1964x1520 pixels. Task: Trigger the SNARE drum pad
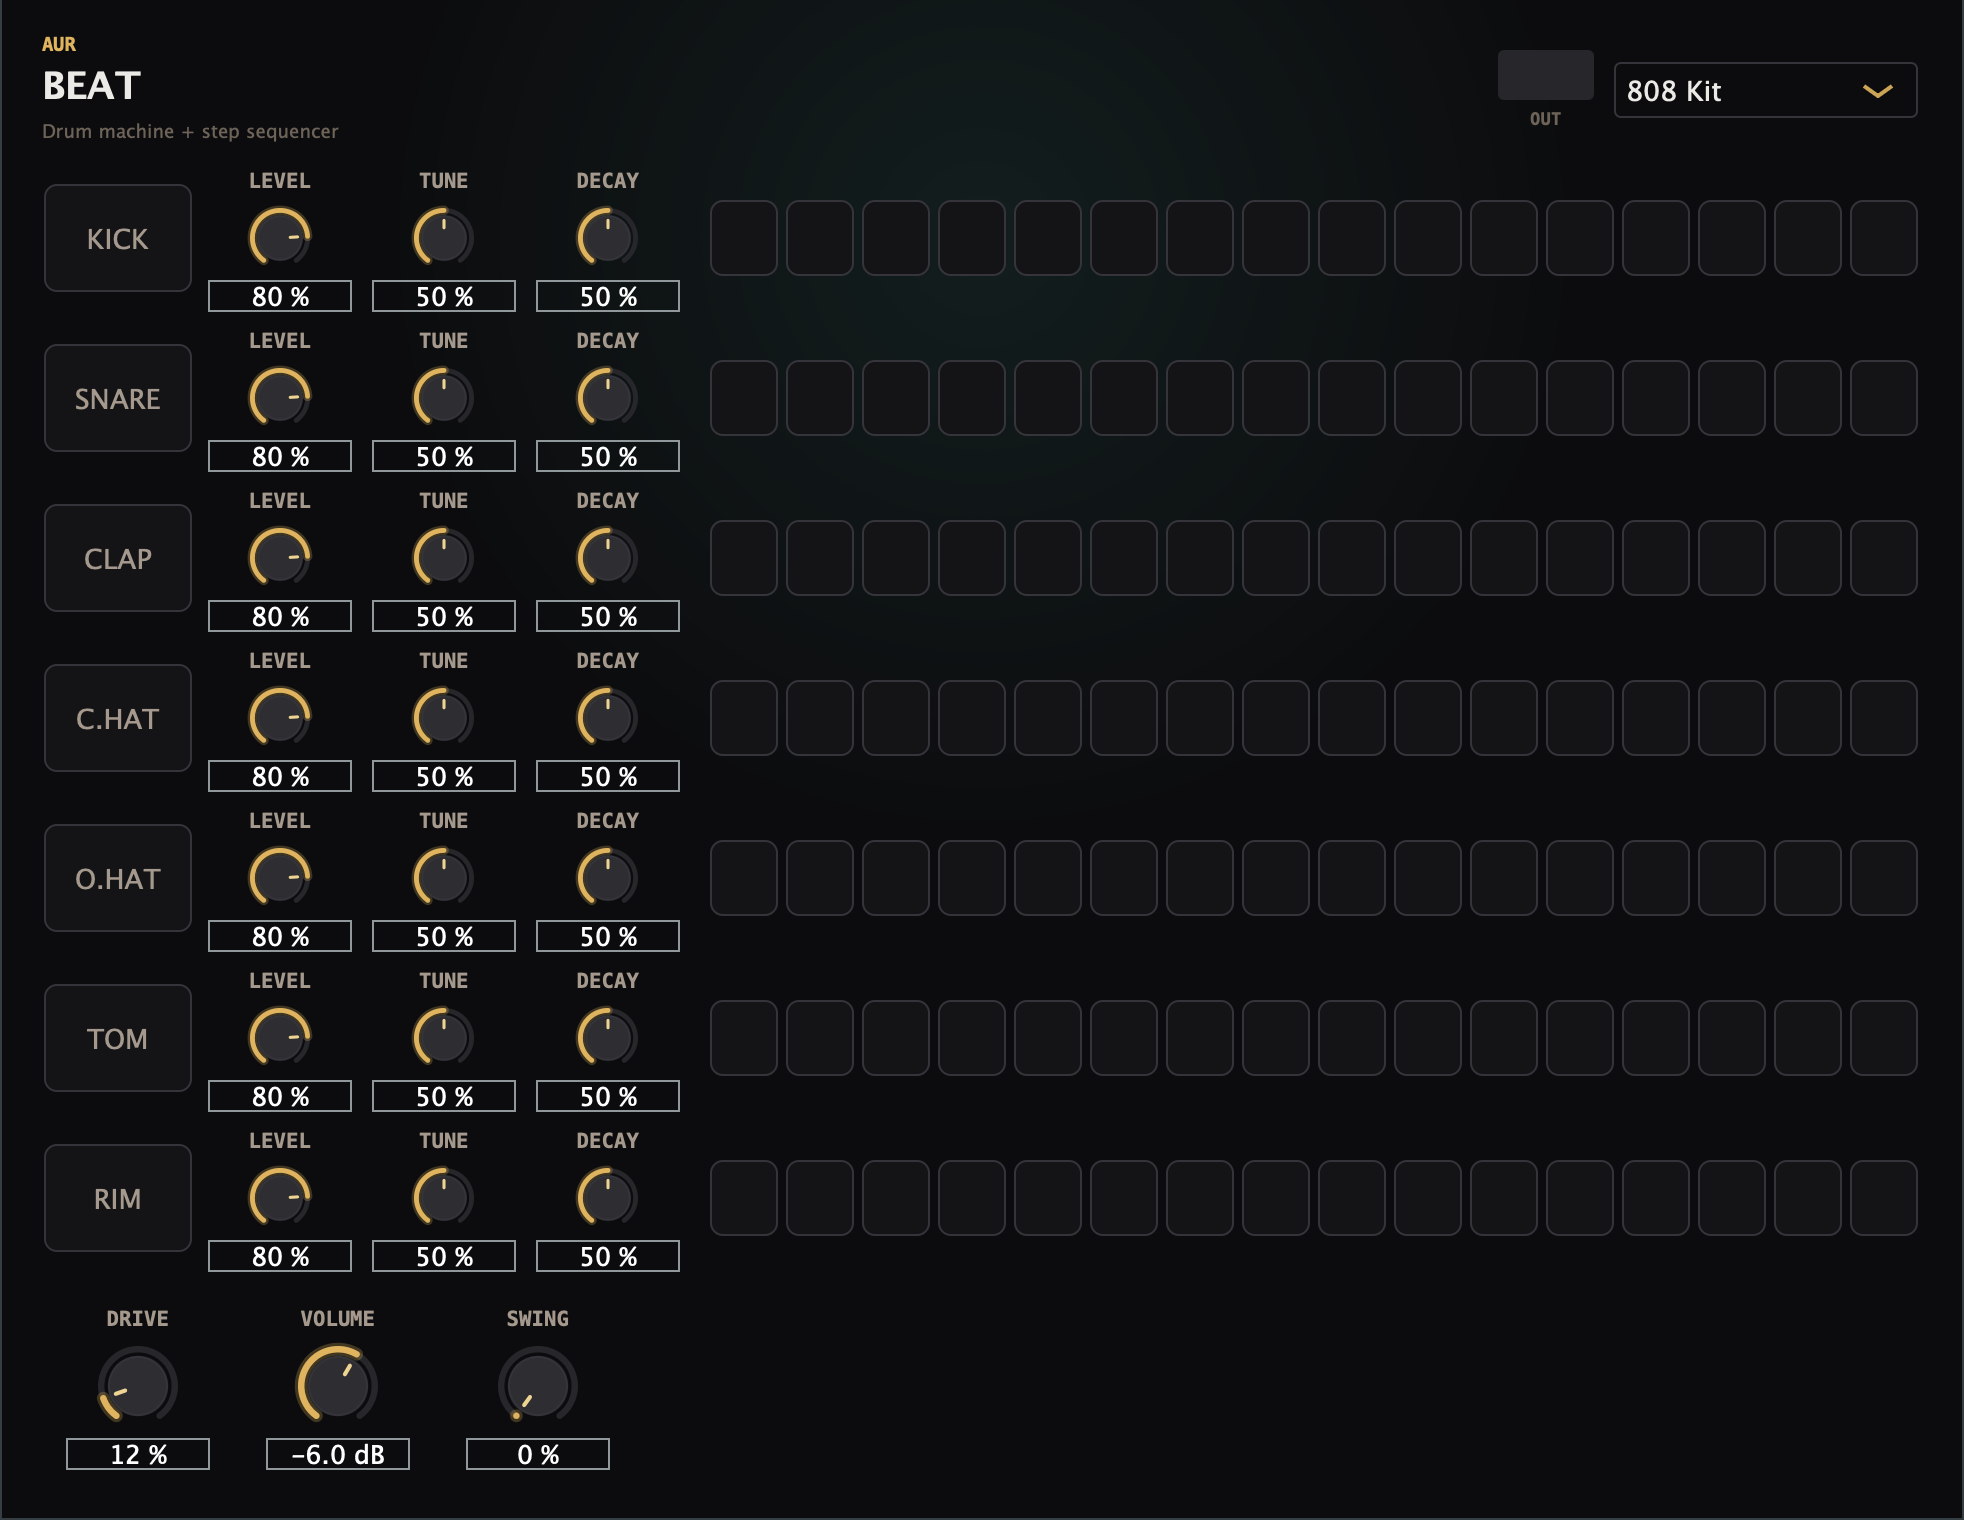(x=118, y=398)
